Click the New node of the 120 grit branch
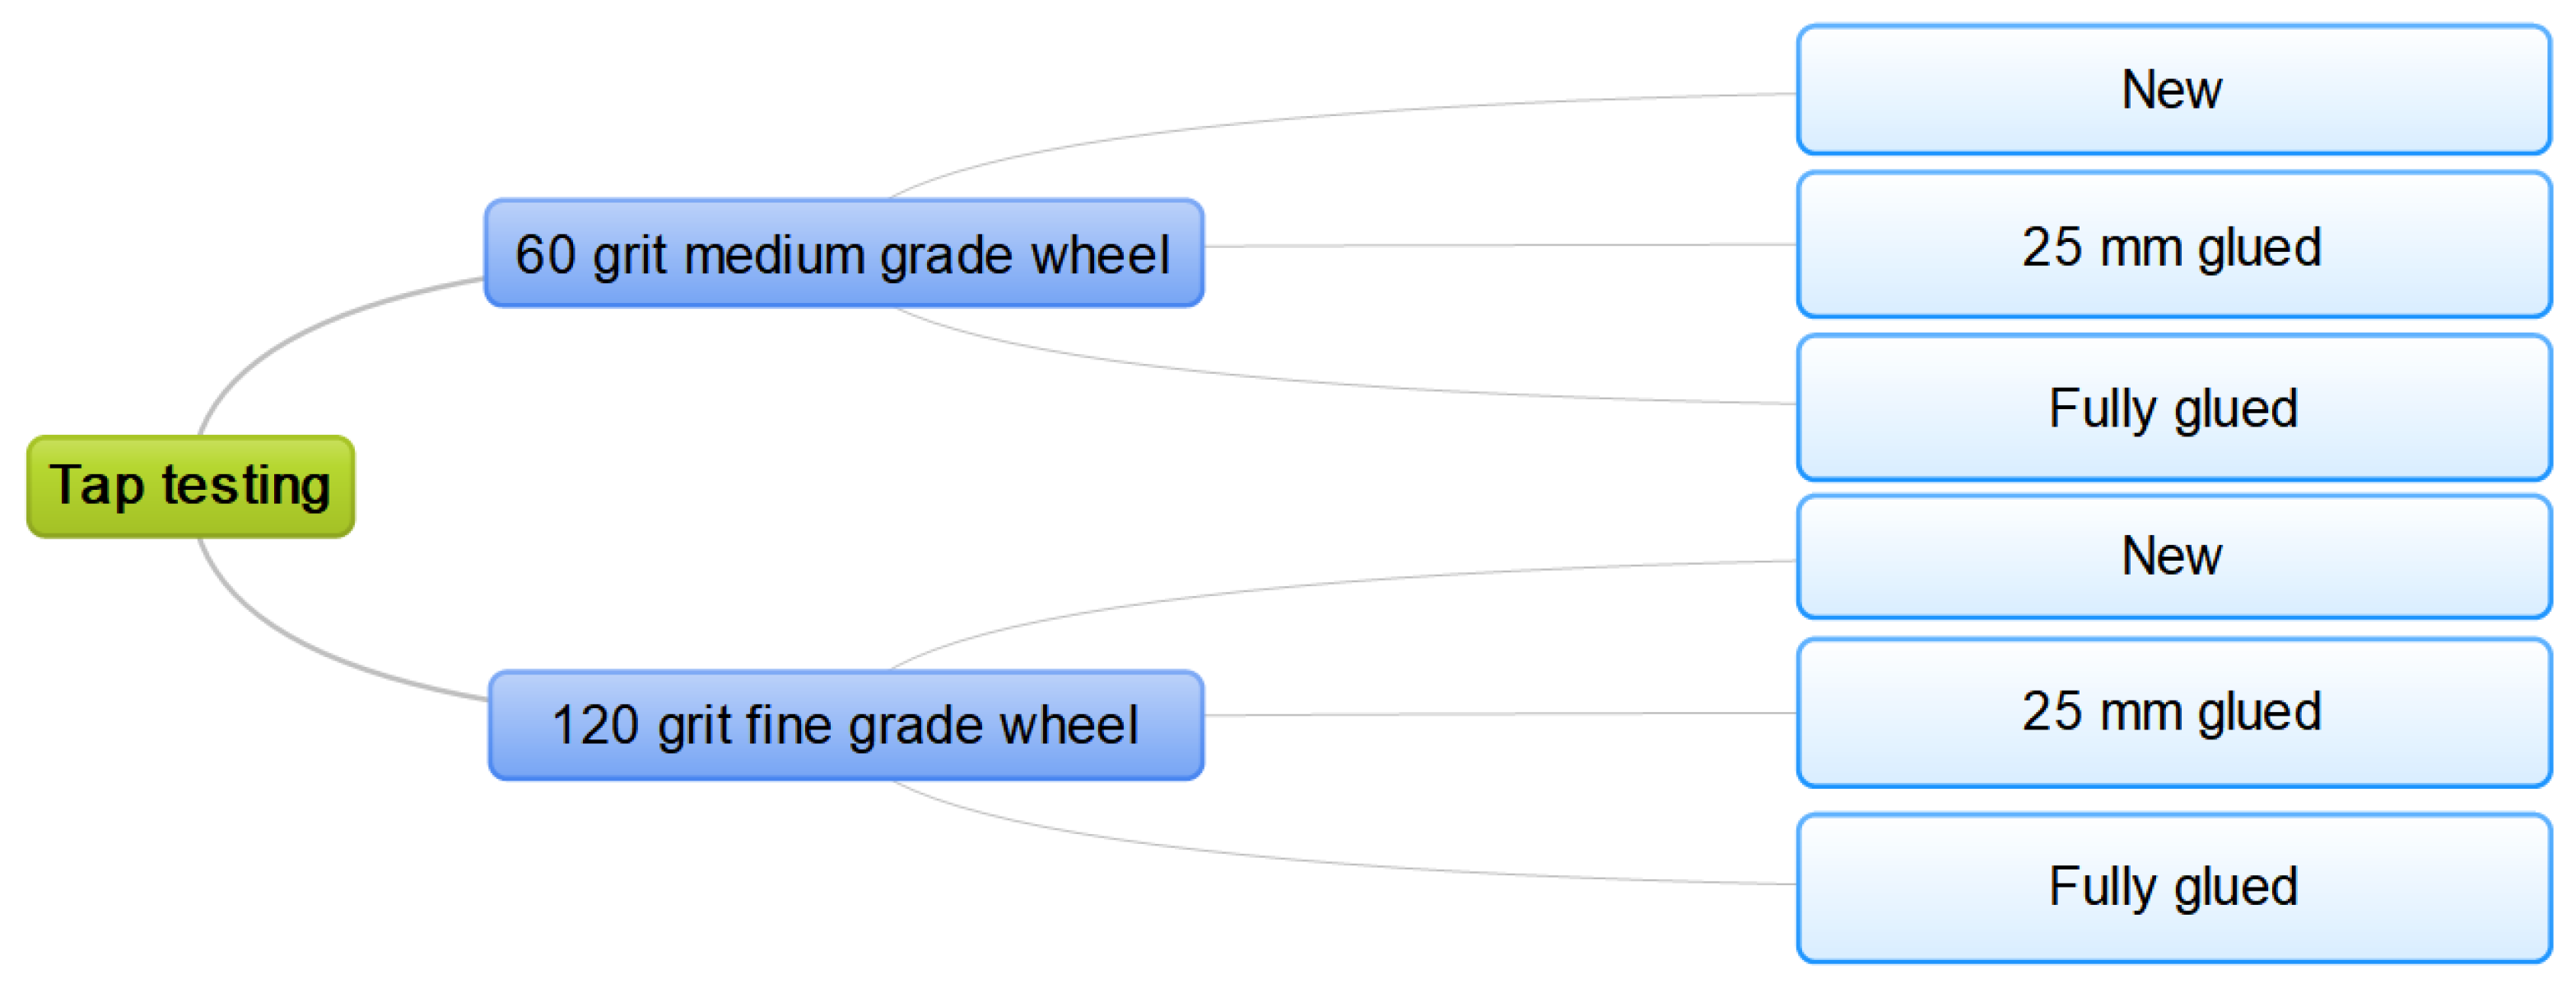This screenshot has width=2576, height=988. [x=2172, y=556]
